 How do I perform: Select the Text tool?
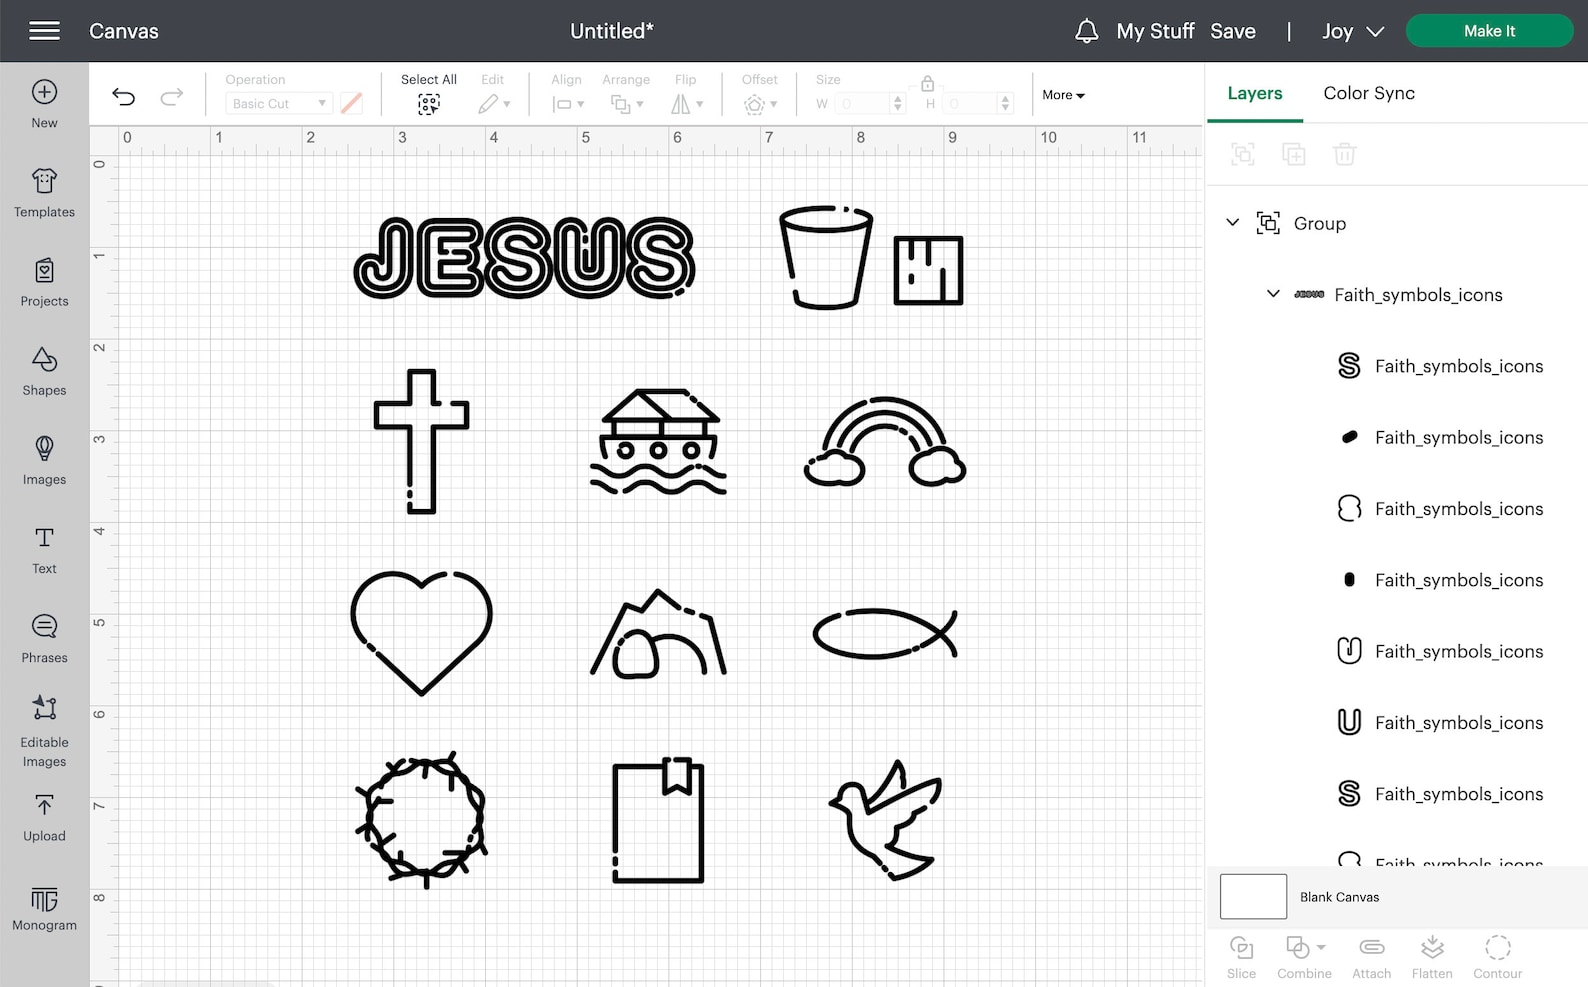pyautogui.click(x=44, y=550)
